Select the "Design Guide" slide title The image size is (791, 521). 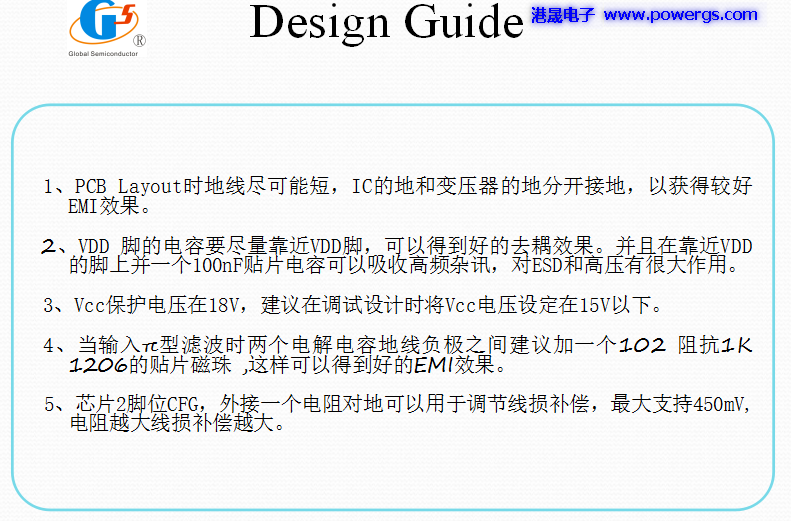pos(386,22)
